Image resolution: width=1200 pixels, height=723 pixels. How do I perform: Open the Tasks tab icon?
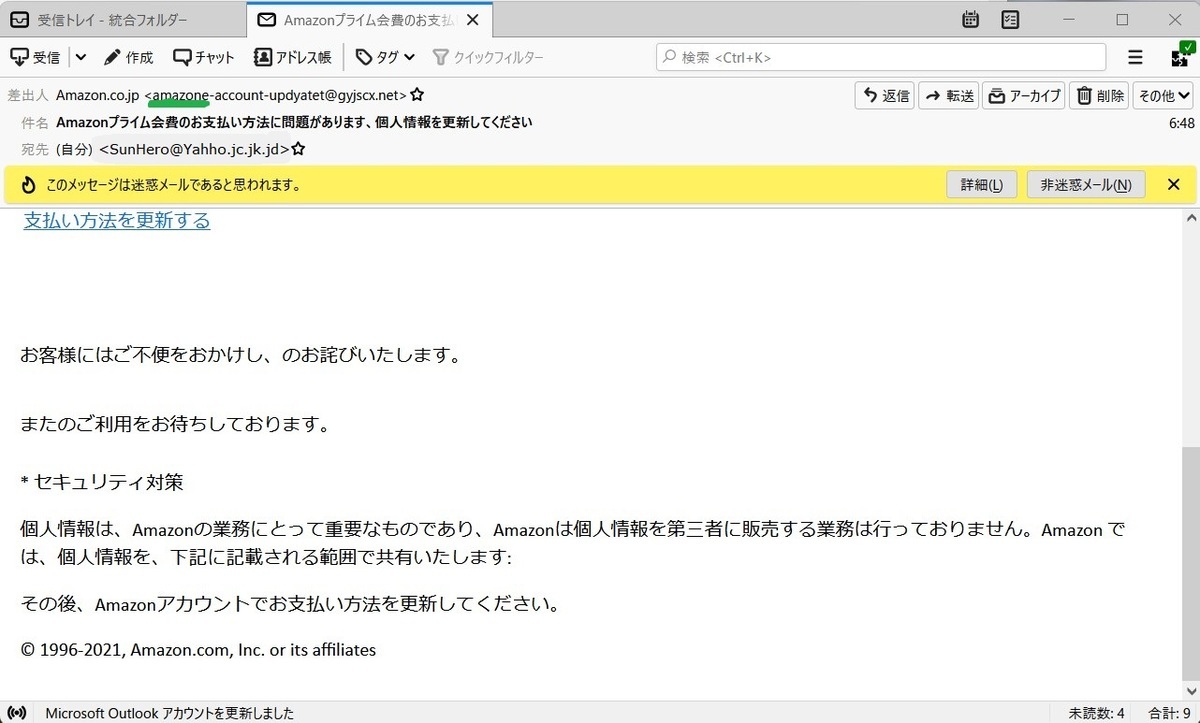tap(1010, 19)
